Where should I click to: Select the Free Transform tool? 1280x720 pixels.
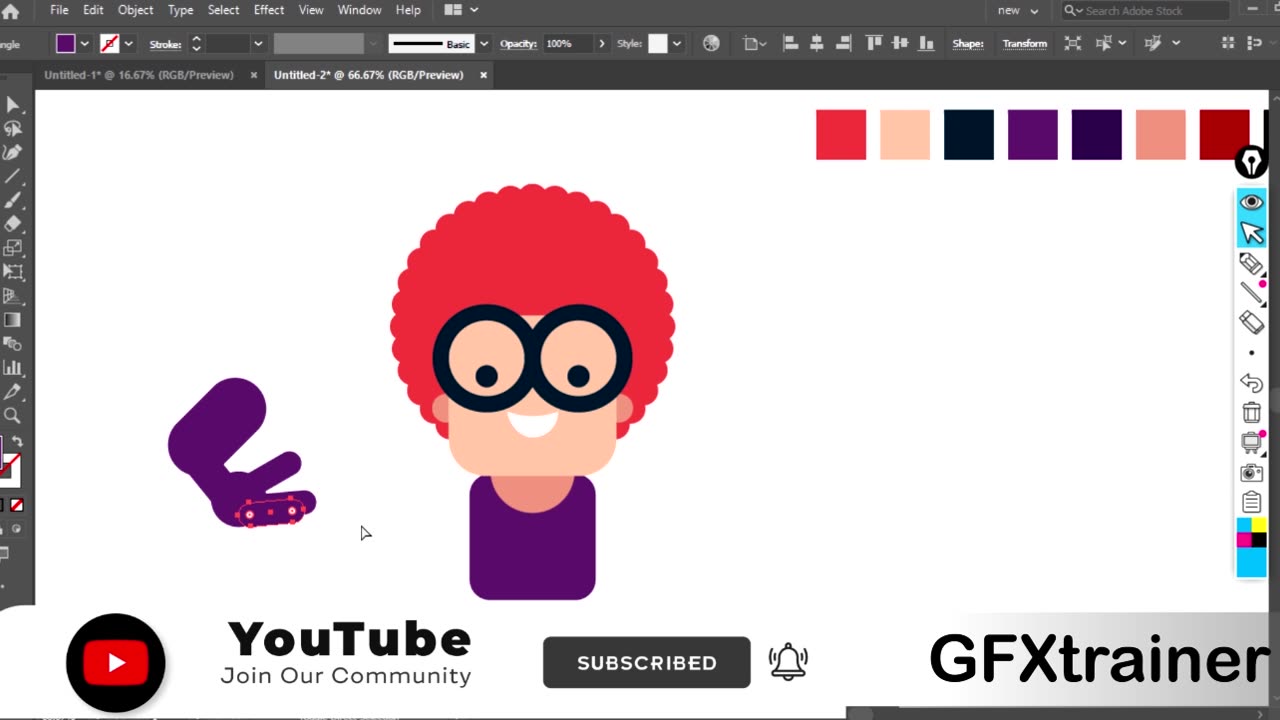pyautogui.click(x=12, y=272)
